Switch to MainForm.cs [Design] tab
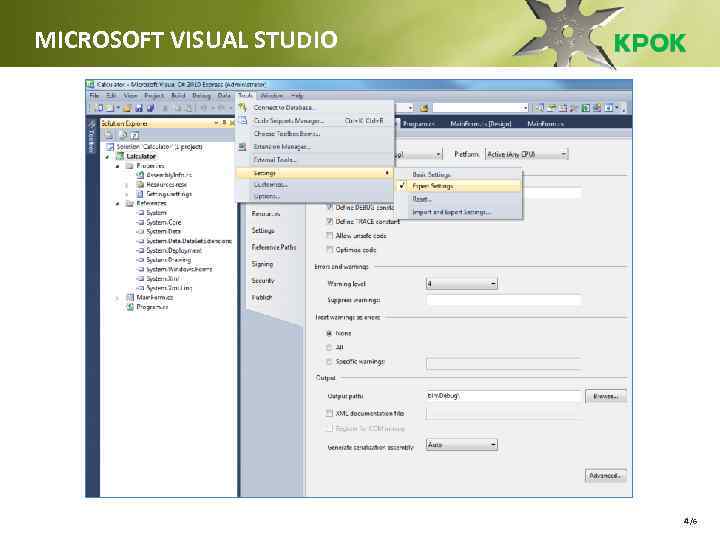This screenshot has height=540, width=720. click(480, 124)
